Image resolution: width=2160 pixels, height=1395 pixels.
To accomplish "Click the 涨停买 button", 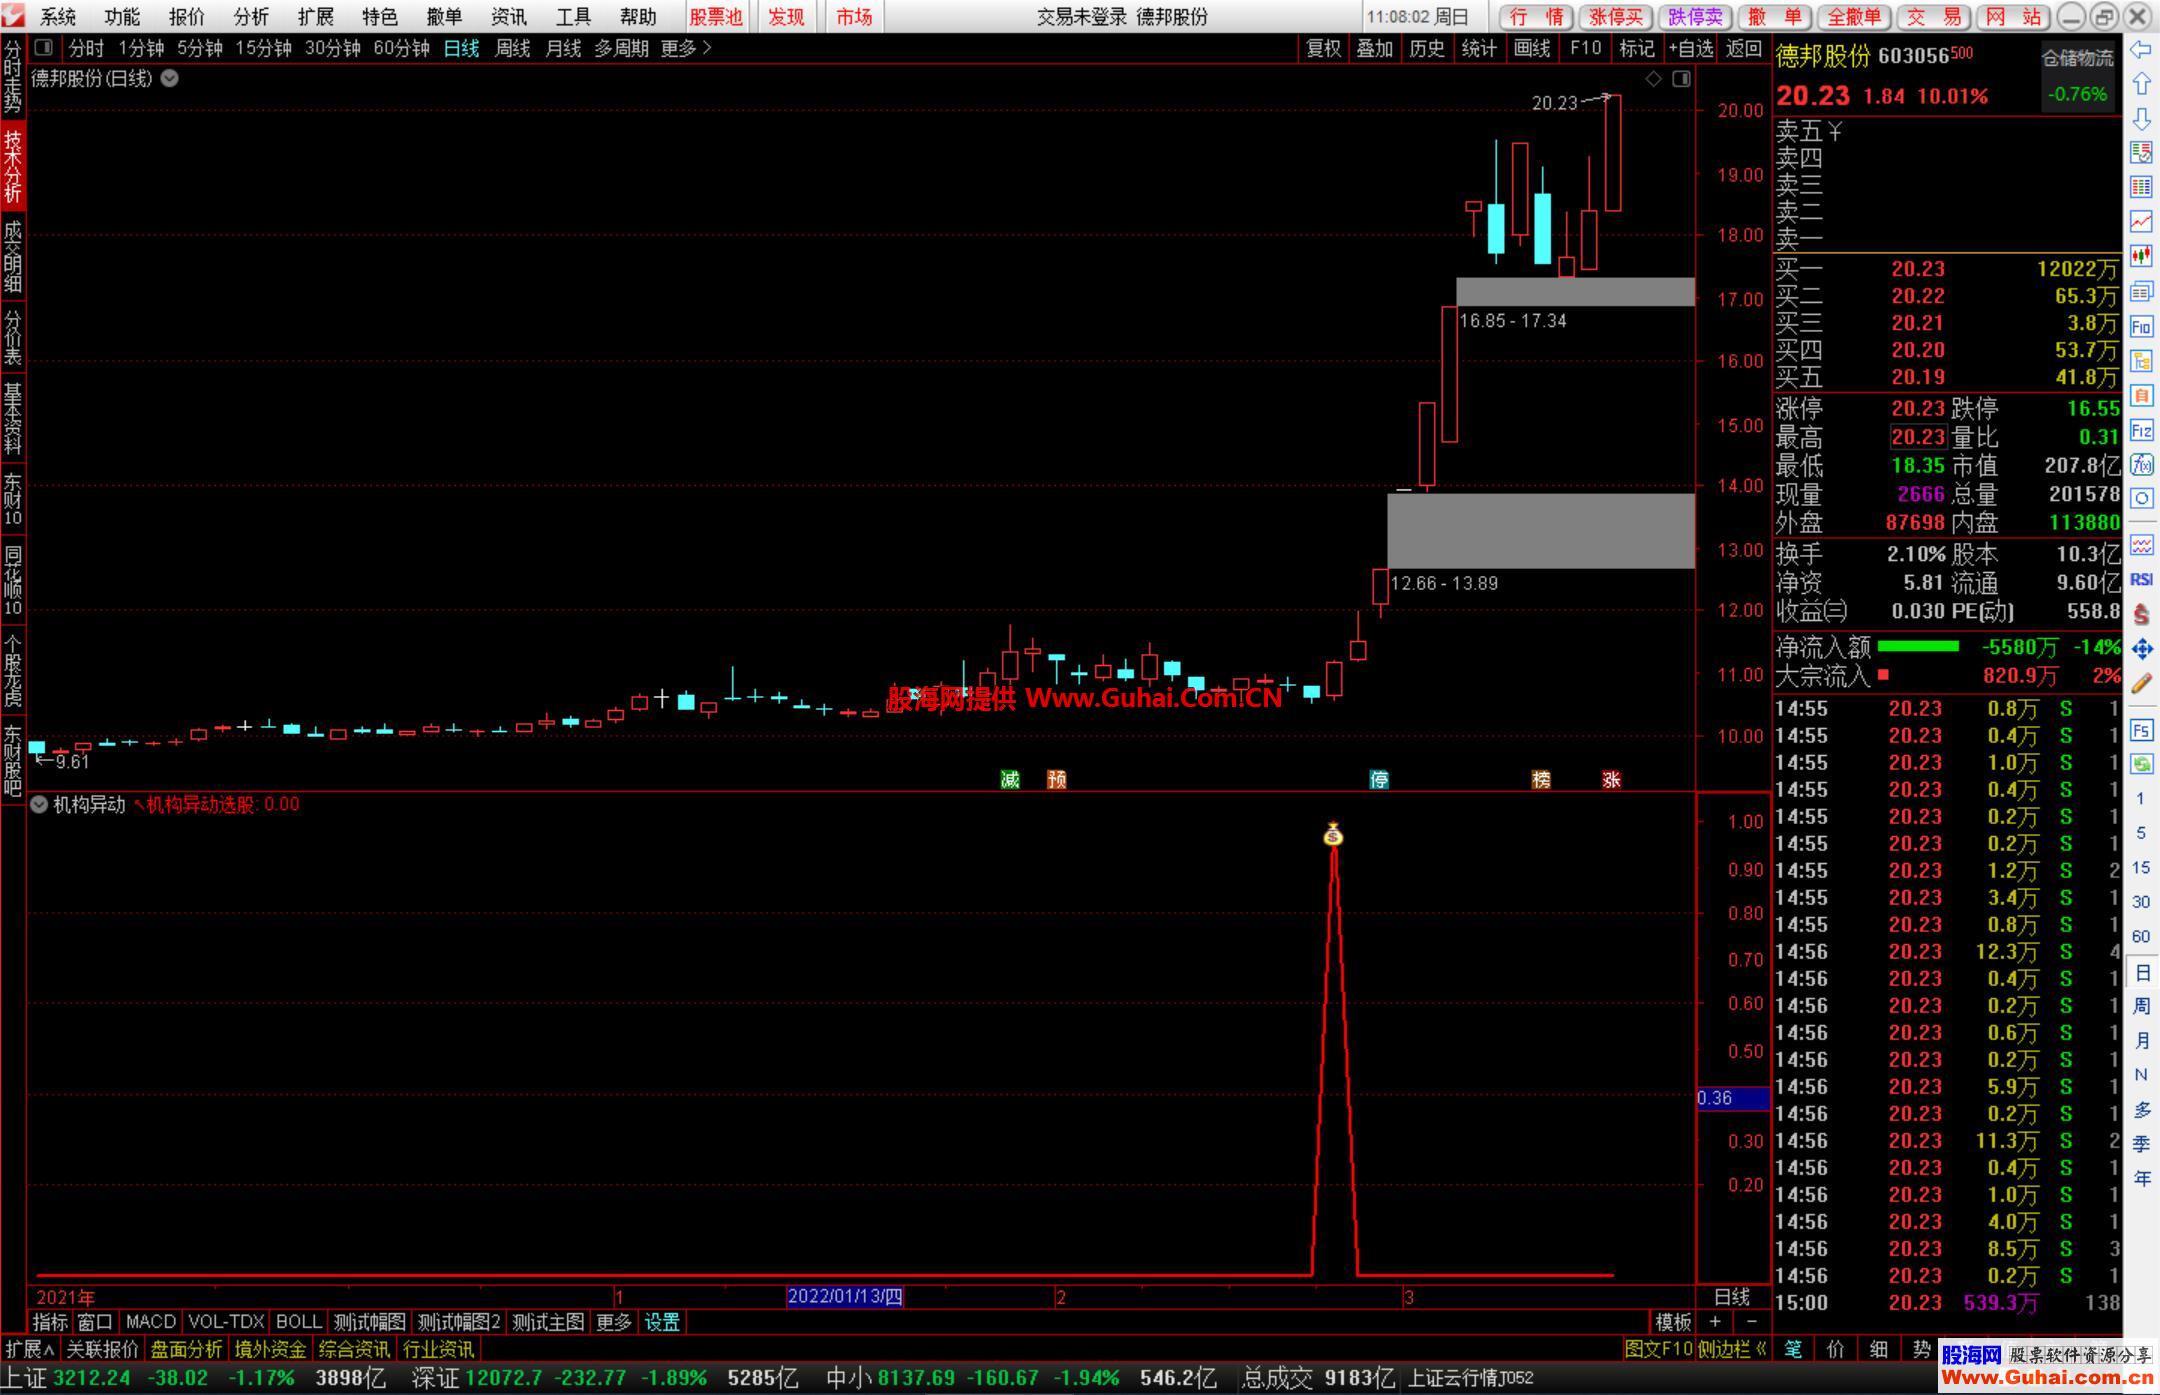I will point(1616,17).
